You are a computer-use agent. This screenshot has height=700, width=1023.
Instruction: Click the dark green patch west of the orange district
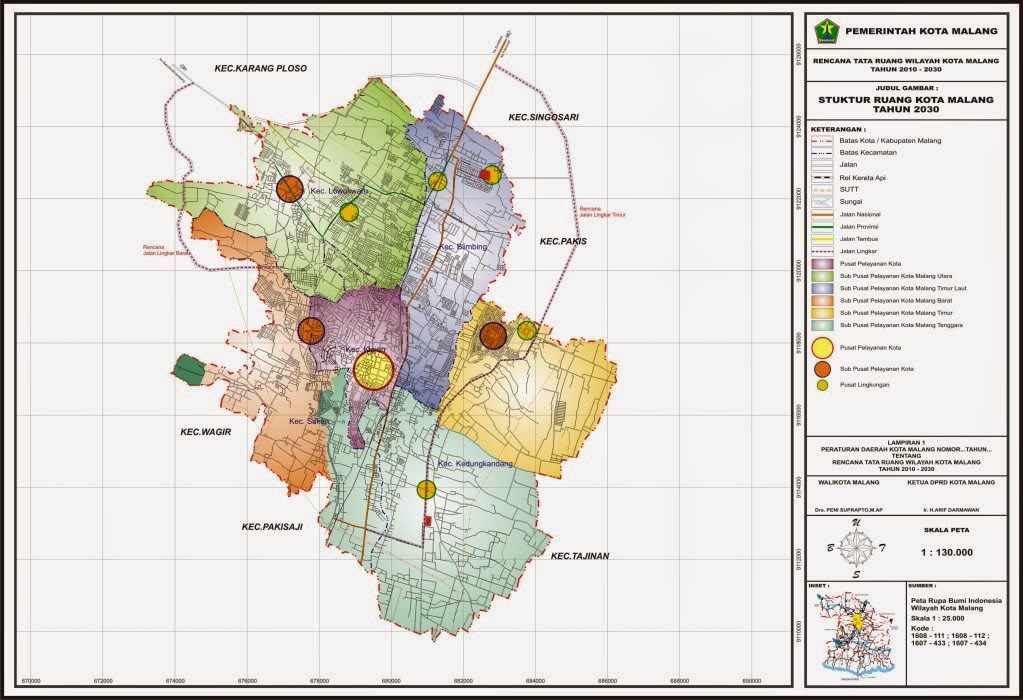(x=189, y=370)
